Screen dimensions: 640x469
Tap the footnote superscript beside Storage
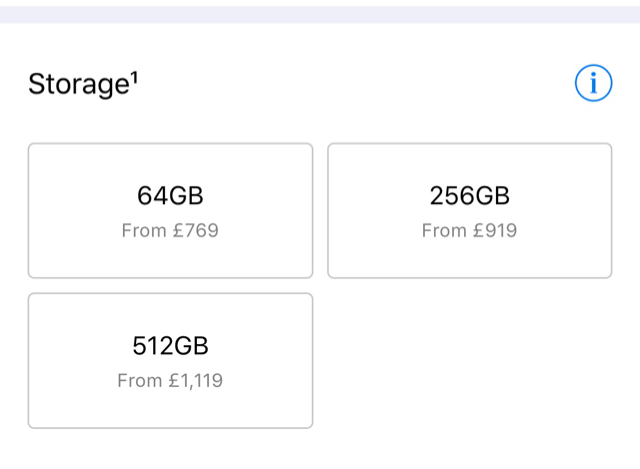click(x=132, y=77)
